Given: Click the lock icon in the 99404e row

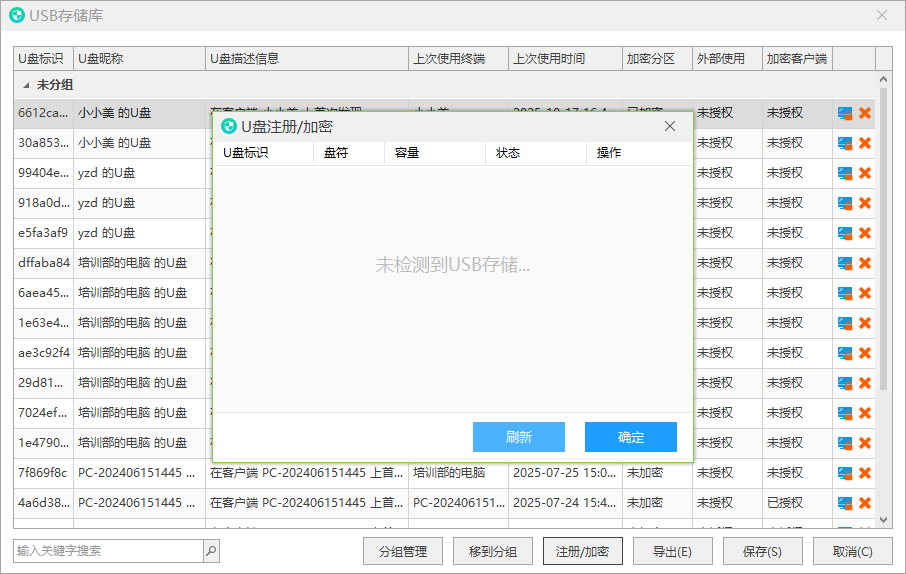Looking at the screenshot, I should point(845,173).
